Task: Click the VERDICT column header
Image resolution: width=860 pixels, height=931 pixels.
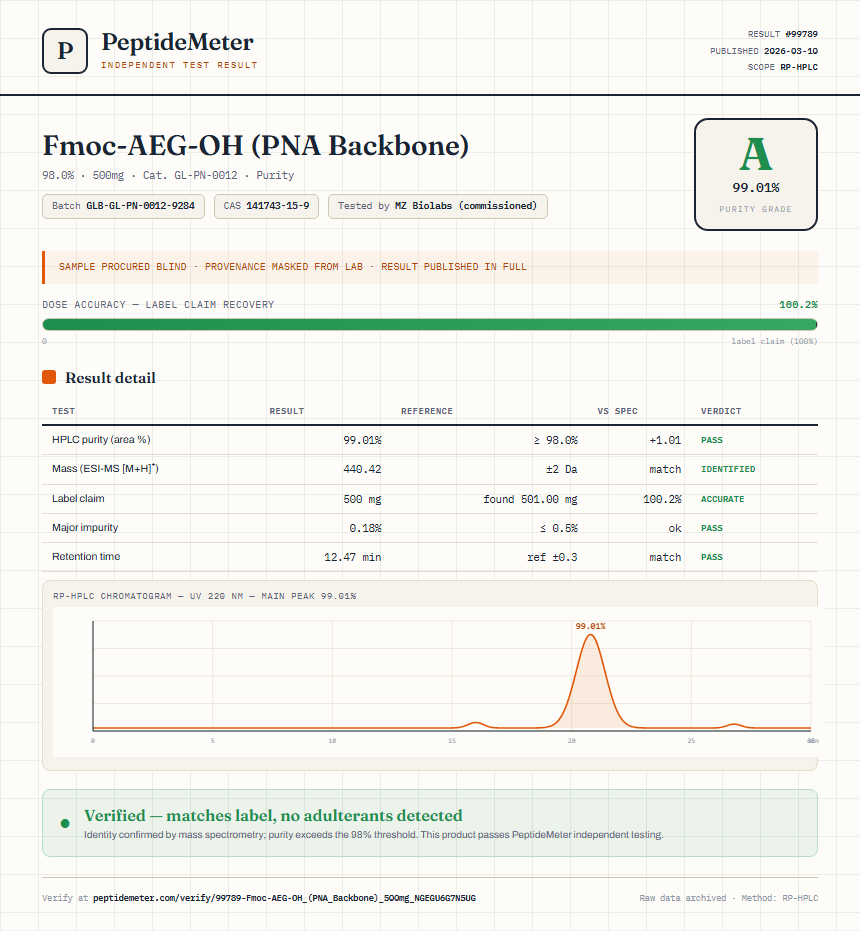Action: pos(721,411)
